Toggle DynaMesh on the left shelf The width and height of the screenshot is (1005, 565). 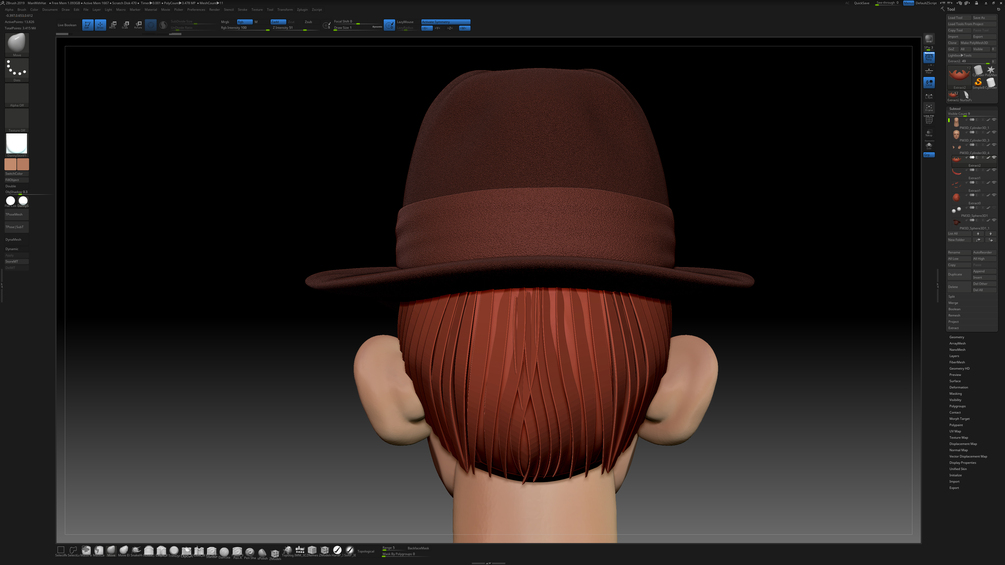(13, 240)
